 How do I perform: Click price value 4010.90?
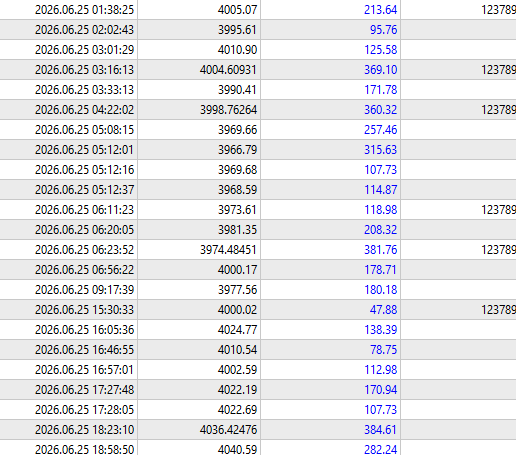[237, 50]
